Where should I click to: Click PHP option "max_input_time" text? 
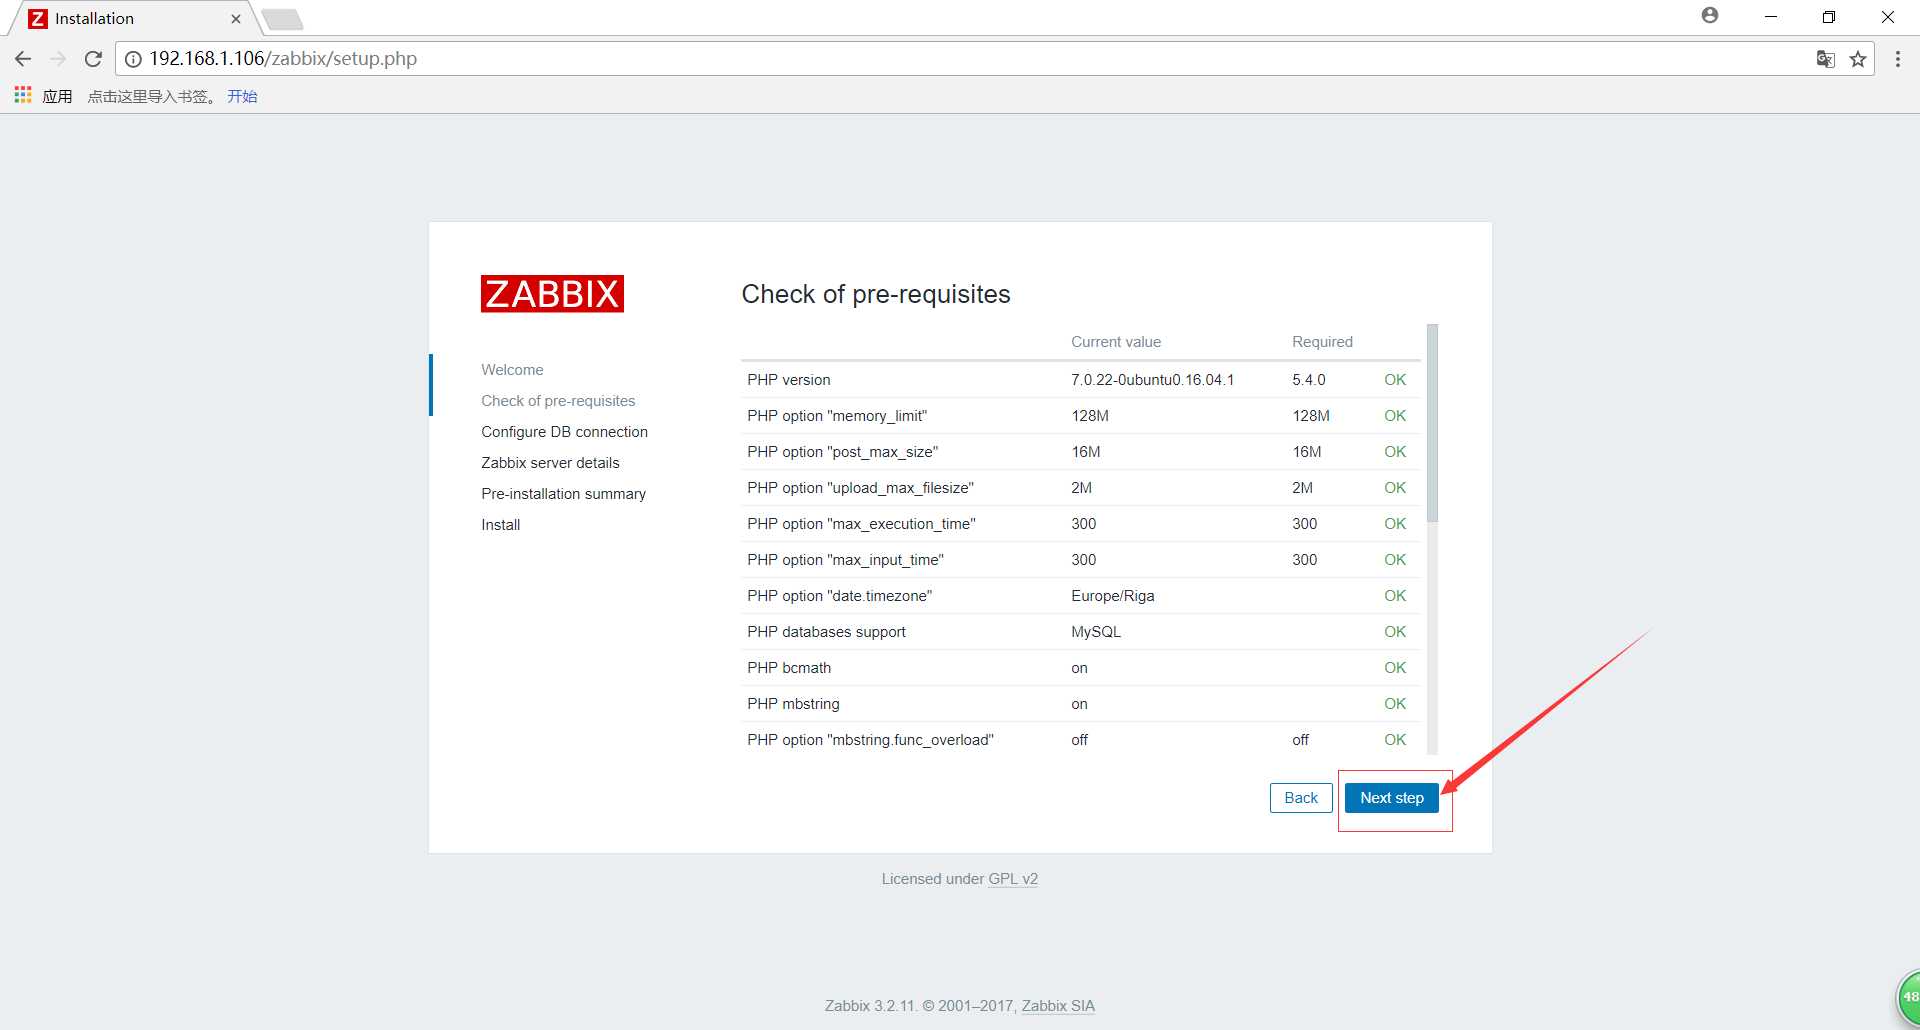pos(845,560)
